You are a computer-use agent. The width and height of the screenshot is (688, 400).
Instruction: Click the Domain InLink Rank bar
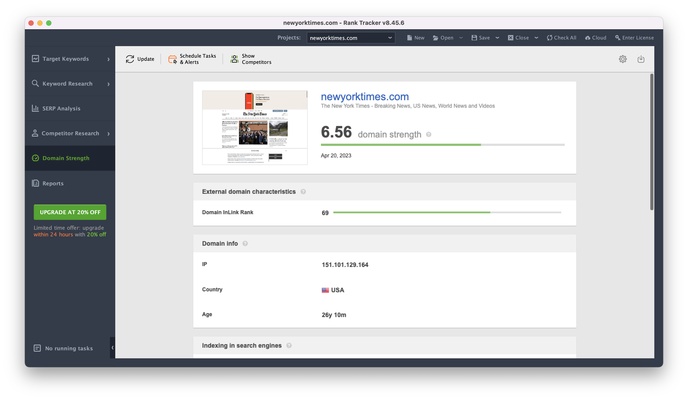(447, 212)
